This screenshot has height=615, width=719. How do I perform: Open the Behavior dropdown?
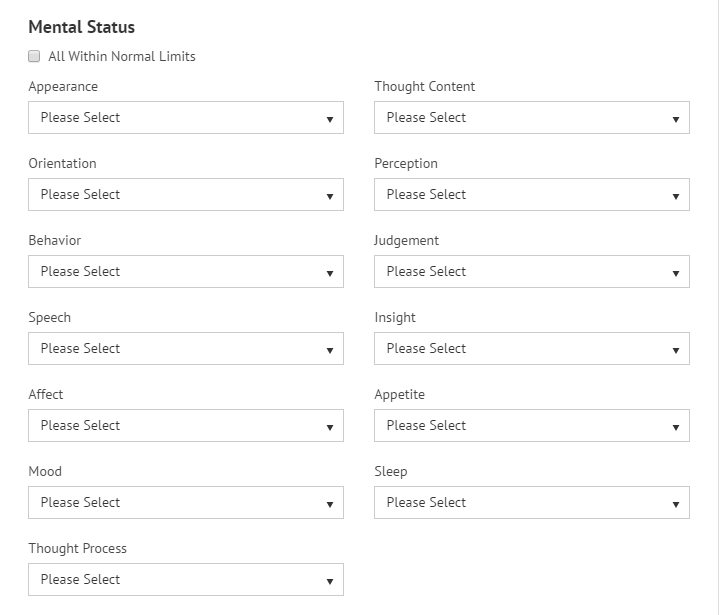pyautogui.click(x=186, y=272)
